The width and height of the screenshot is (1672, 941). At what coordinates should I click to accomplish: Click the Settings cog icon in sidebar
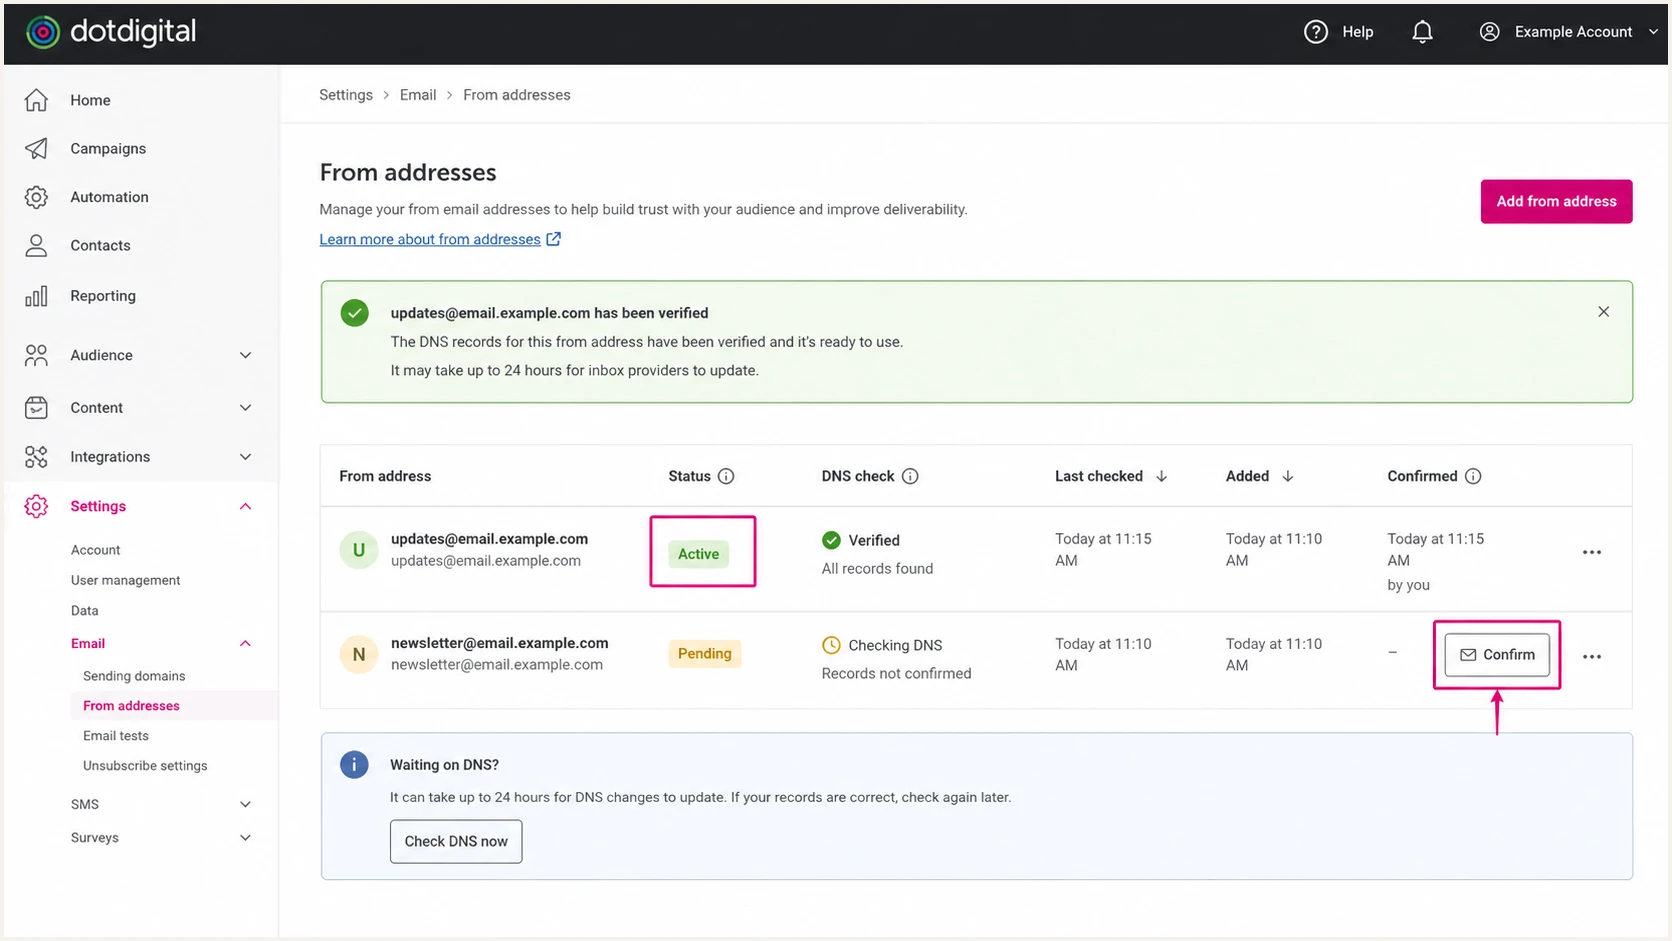coord(36,506)
